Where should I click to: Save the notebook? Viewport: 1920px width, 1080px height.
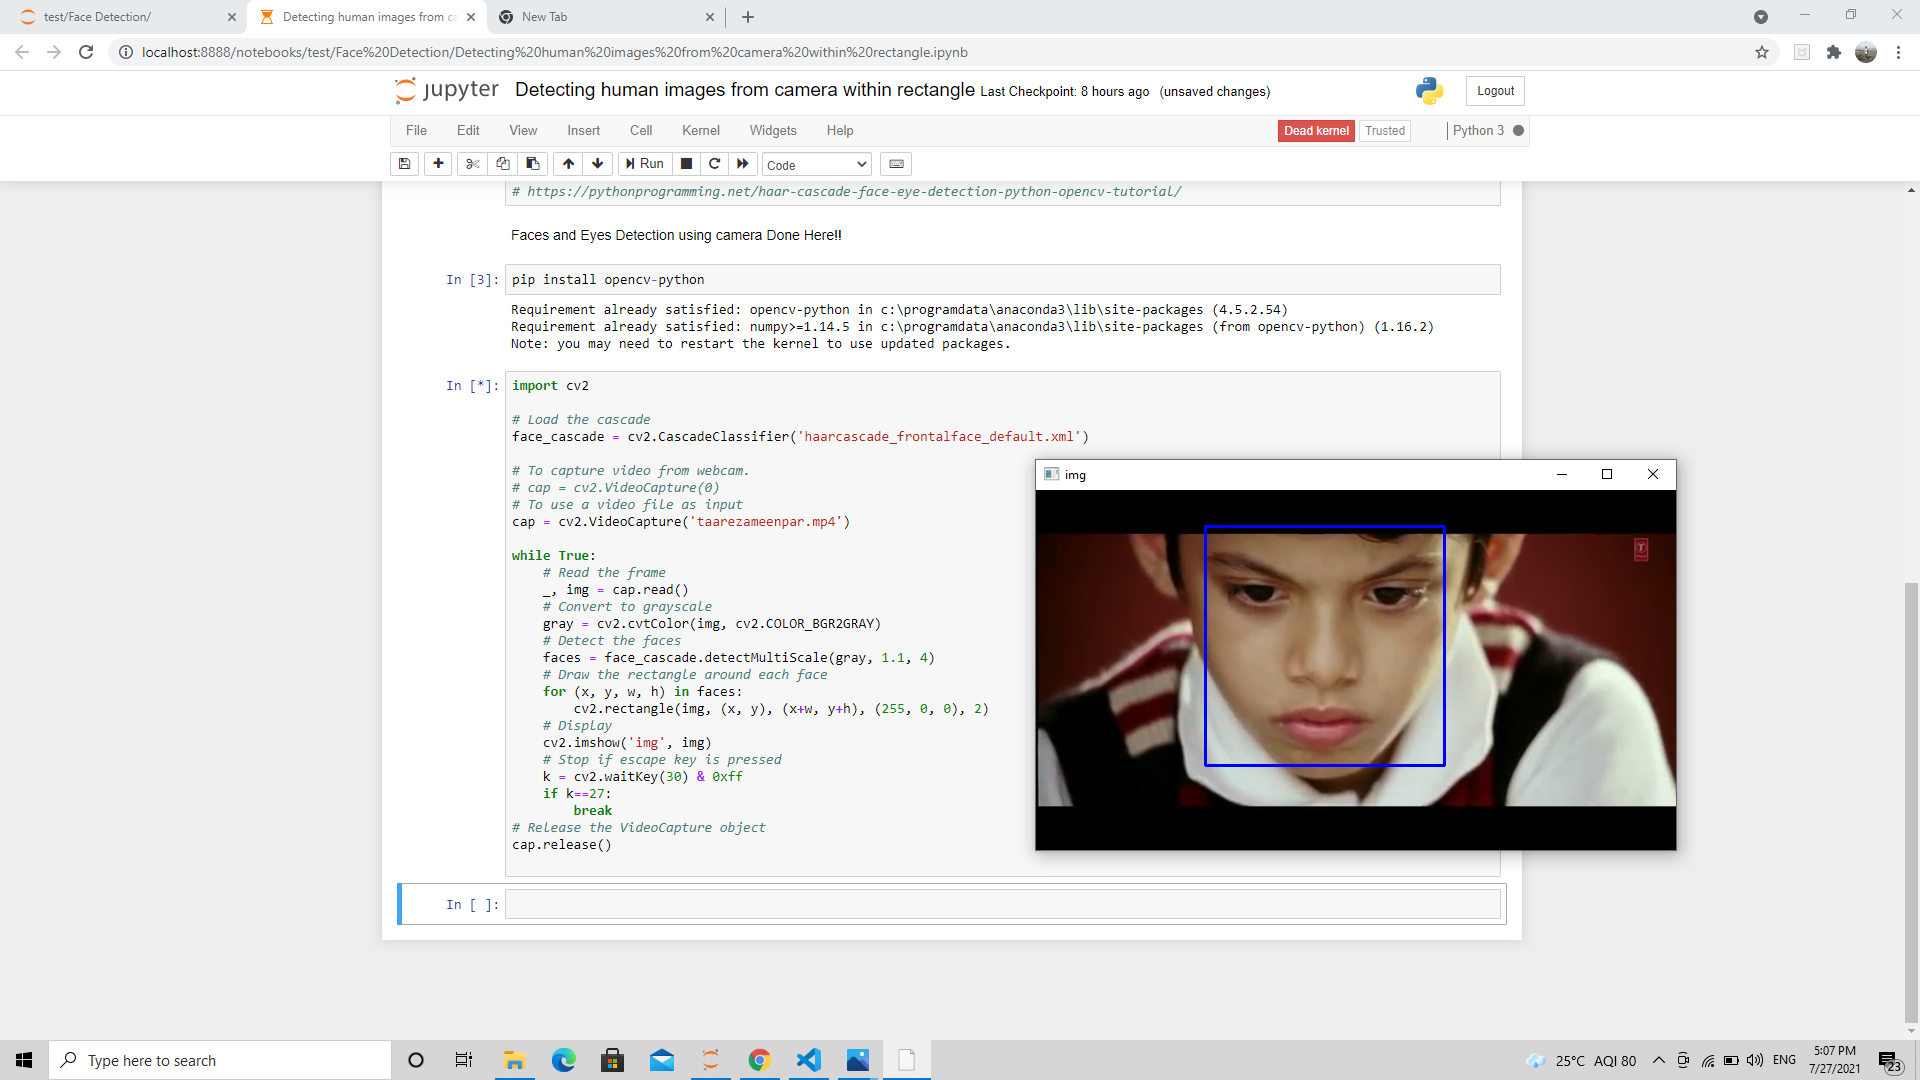[x=404, y=163]
